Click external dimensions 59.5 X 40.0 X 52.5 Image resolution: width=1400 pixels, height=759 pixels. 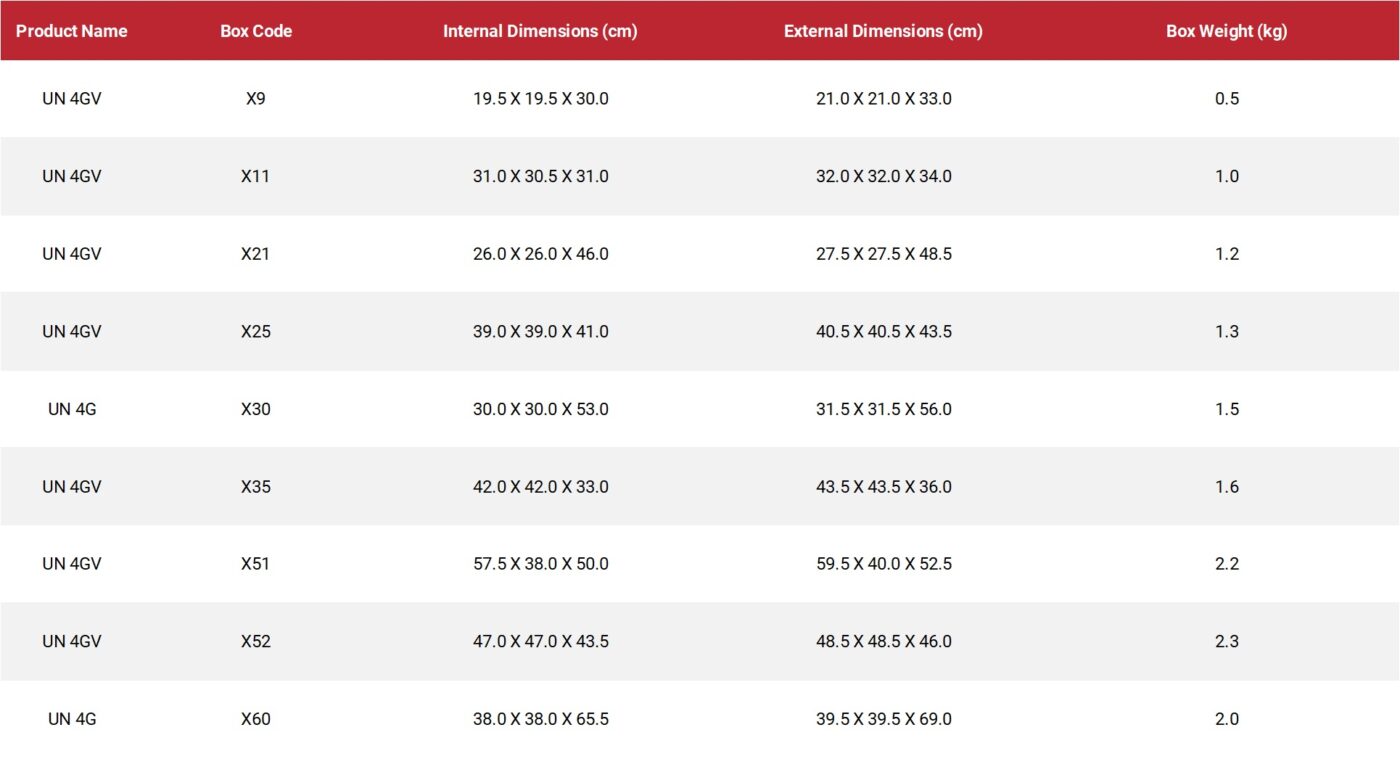coord(884,564)
